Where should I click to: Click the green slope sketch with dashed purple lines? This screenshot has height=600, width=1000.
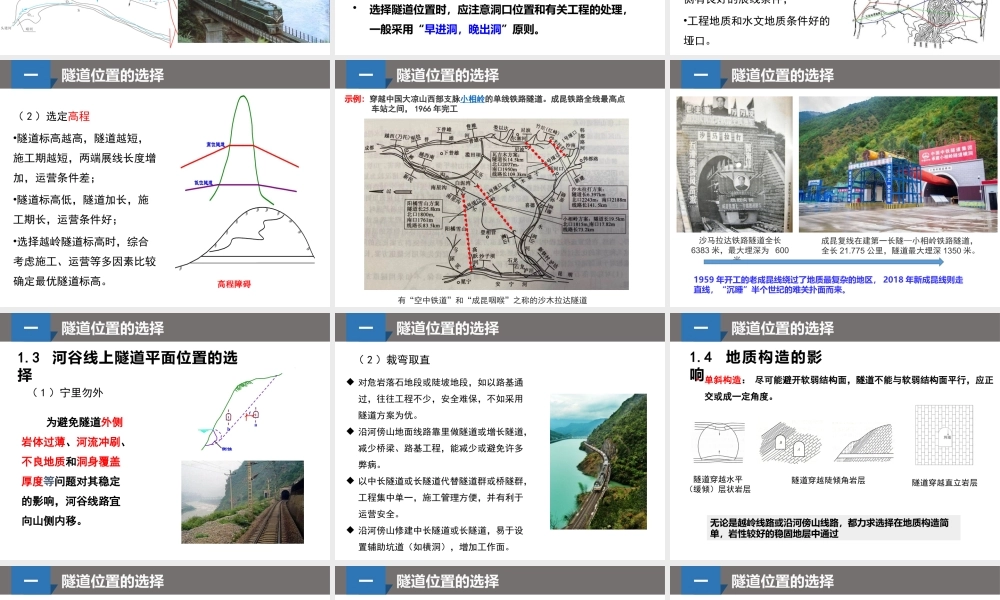(240, 412)
